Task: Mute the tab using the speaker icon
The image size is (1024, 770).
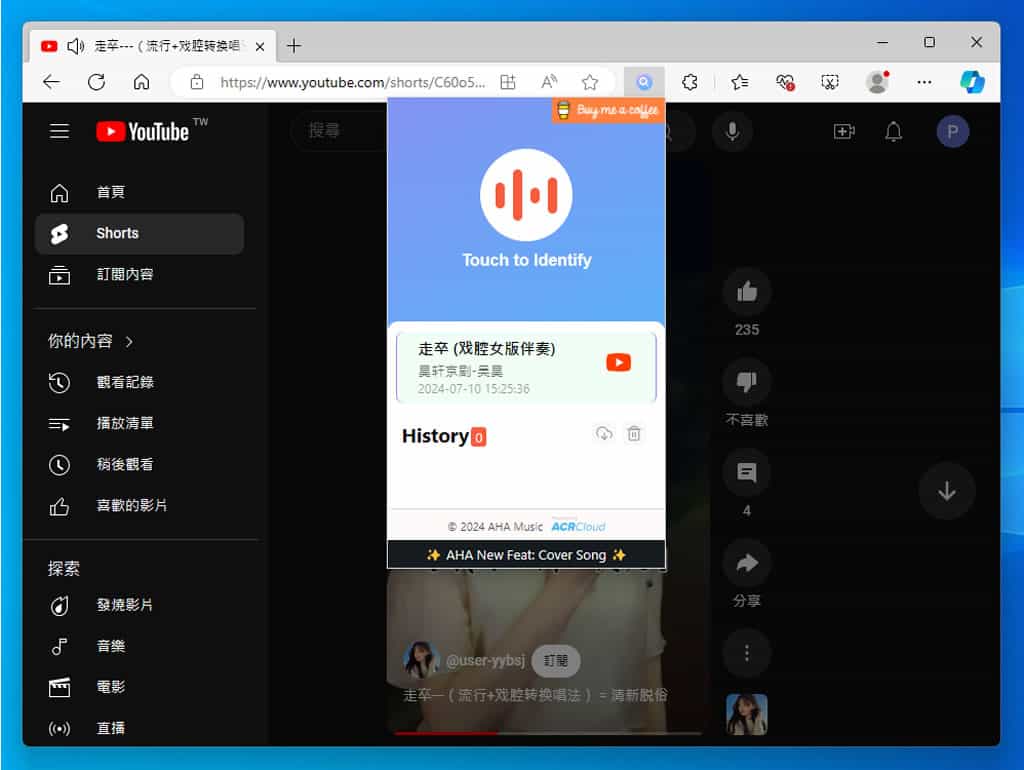Action: click(76, 46)
